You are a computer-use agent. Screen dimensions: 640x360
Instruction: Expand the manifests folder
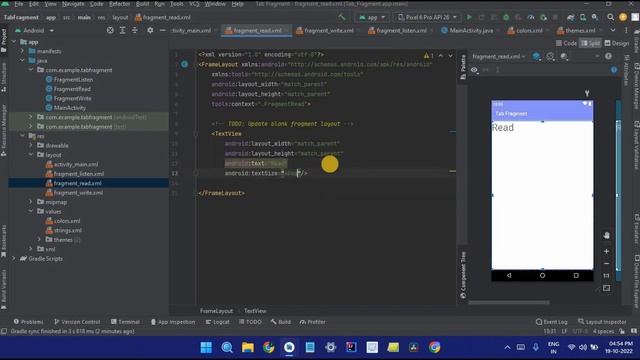click(22, 51)
